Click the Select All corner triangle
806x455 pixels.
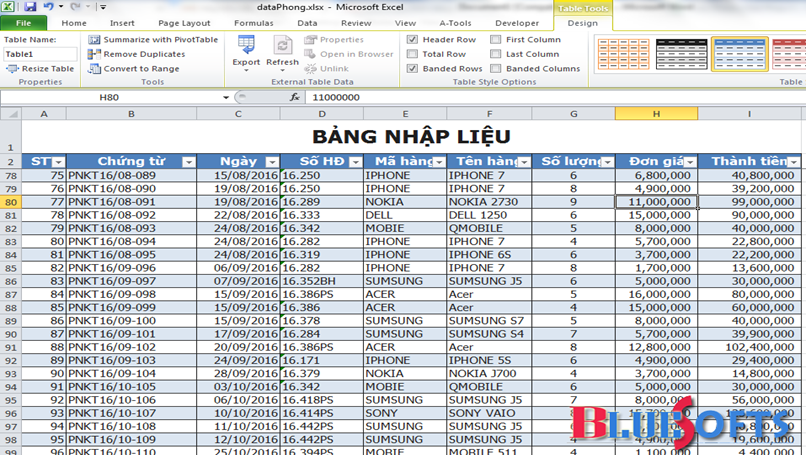(11, 114)
